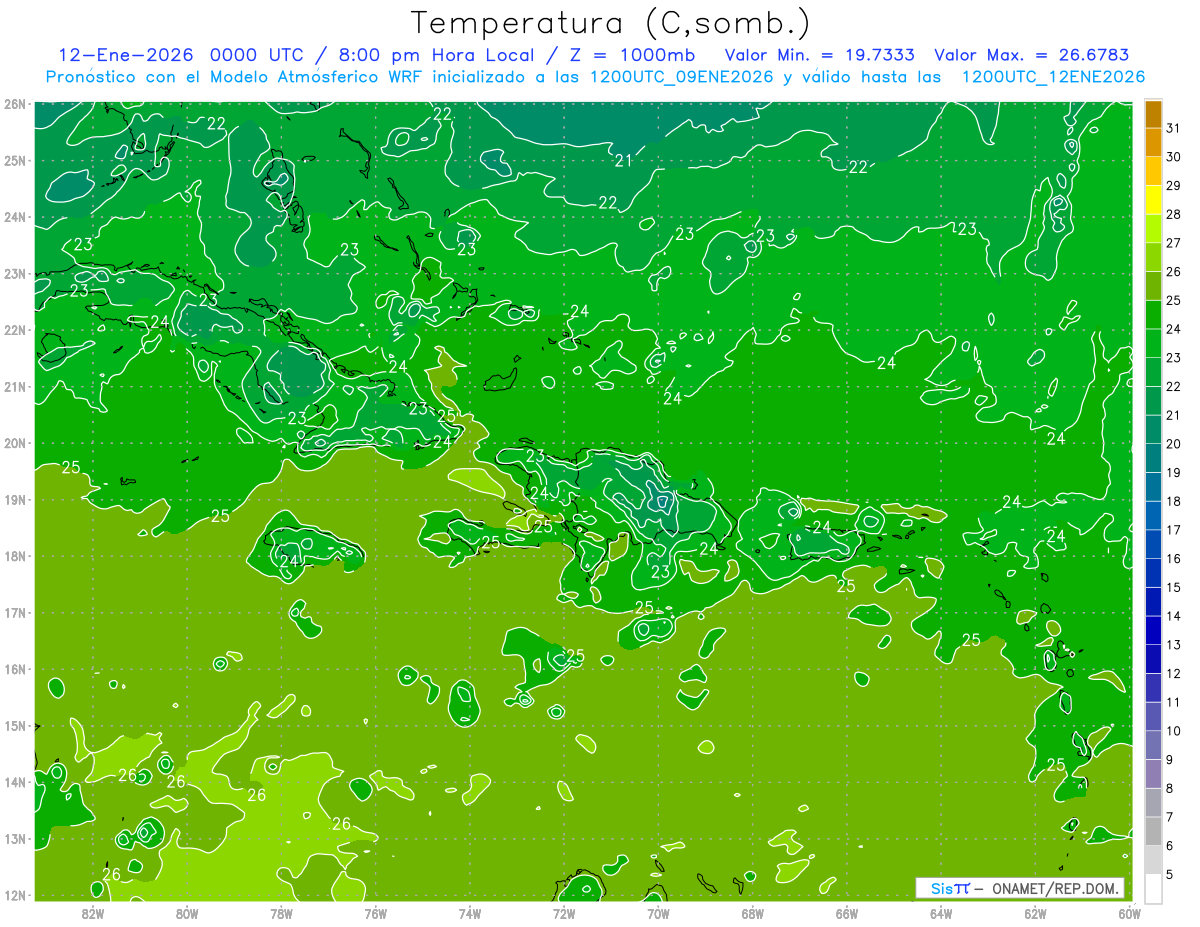The width and height of the screenshot is (1200, 927).
Task: Click longitude axis label "66W"
Action: [x=847, y=913]
